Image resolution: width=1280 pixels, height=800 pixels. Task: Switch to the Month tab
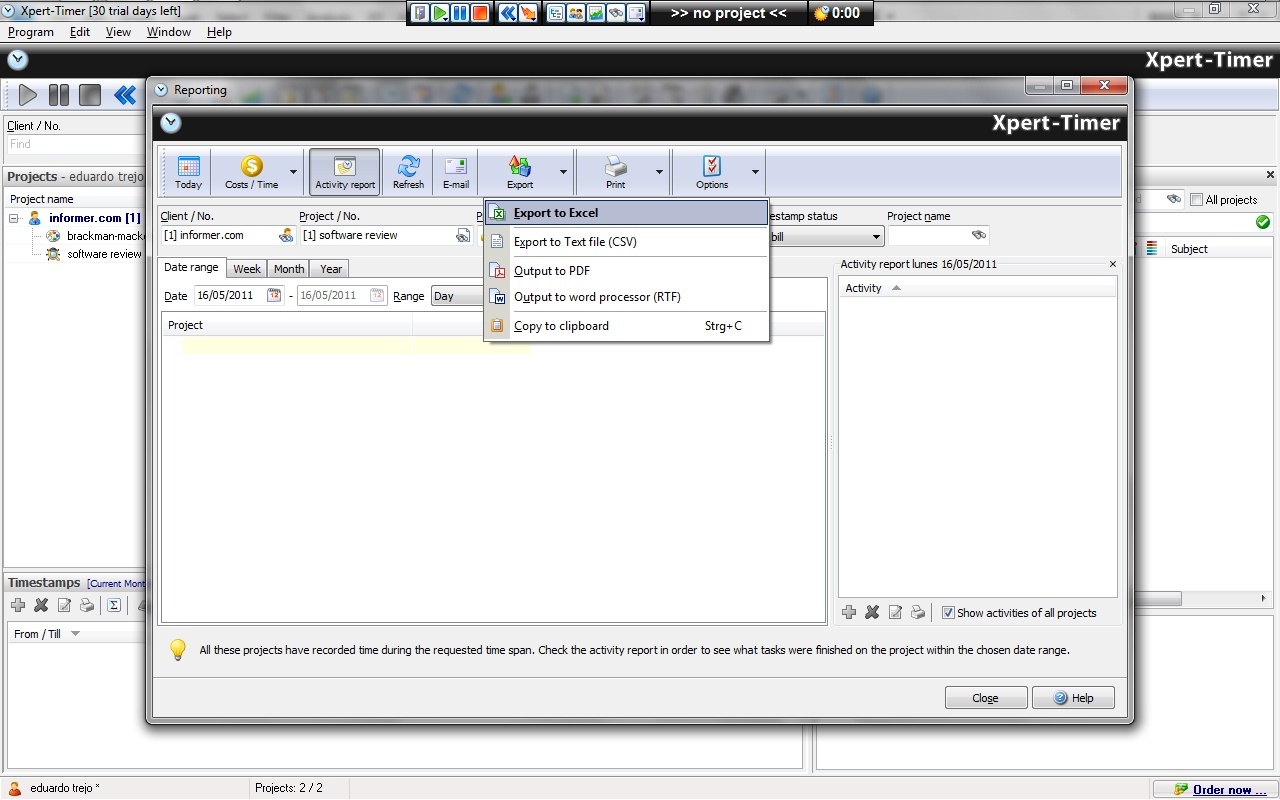coord(289,269)
